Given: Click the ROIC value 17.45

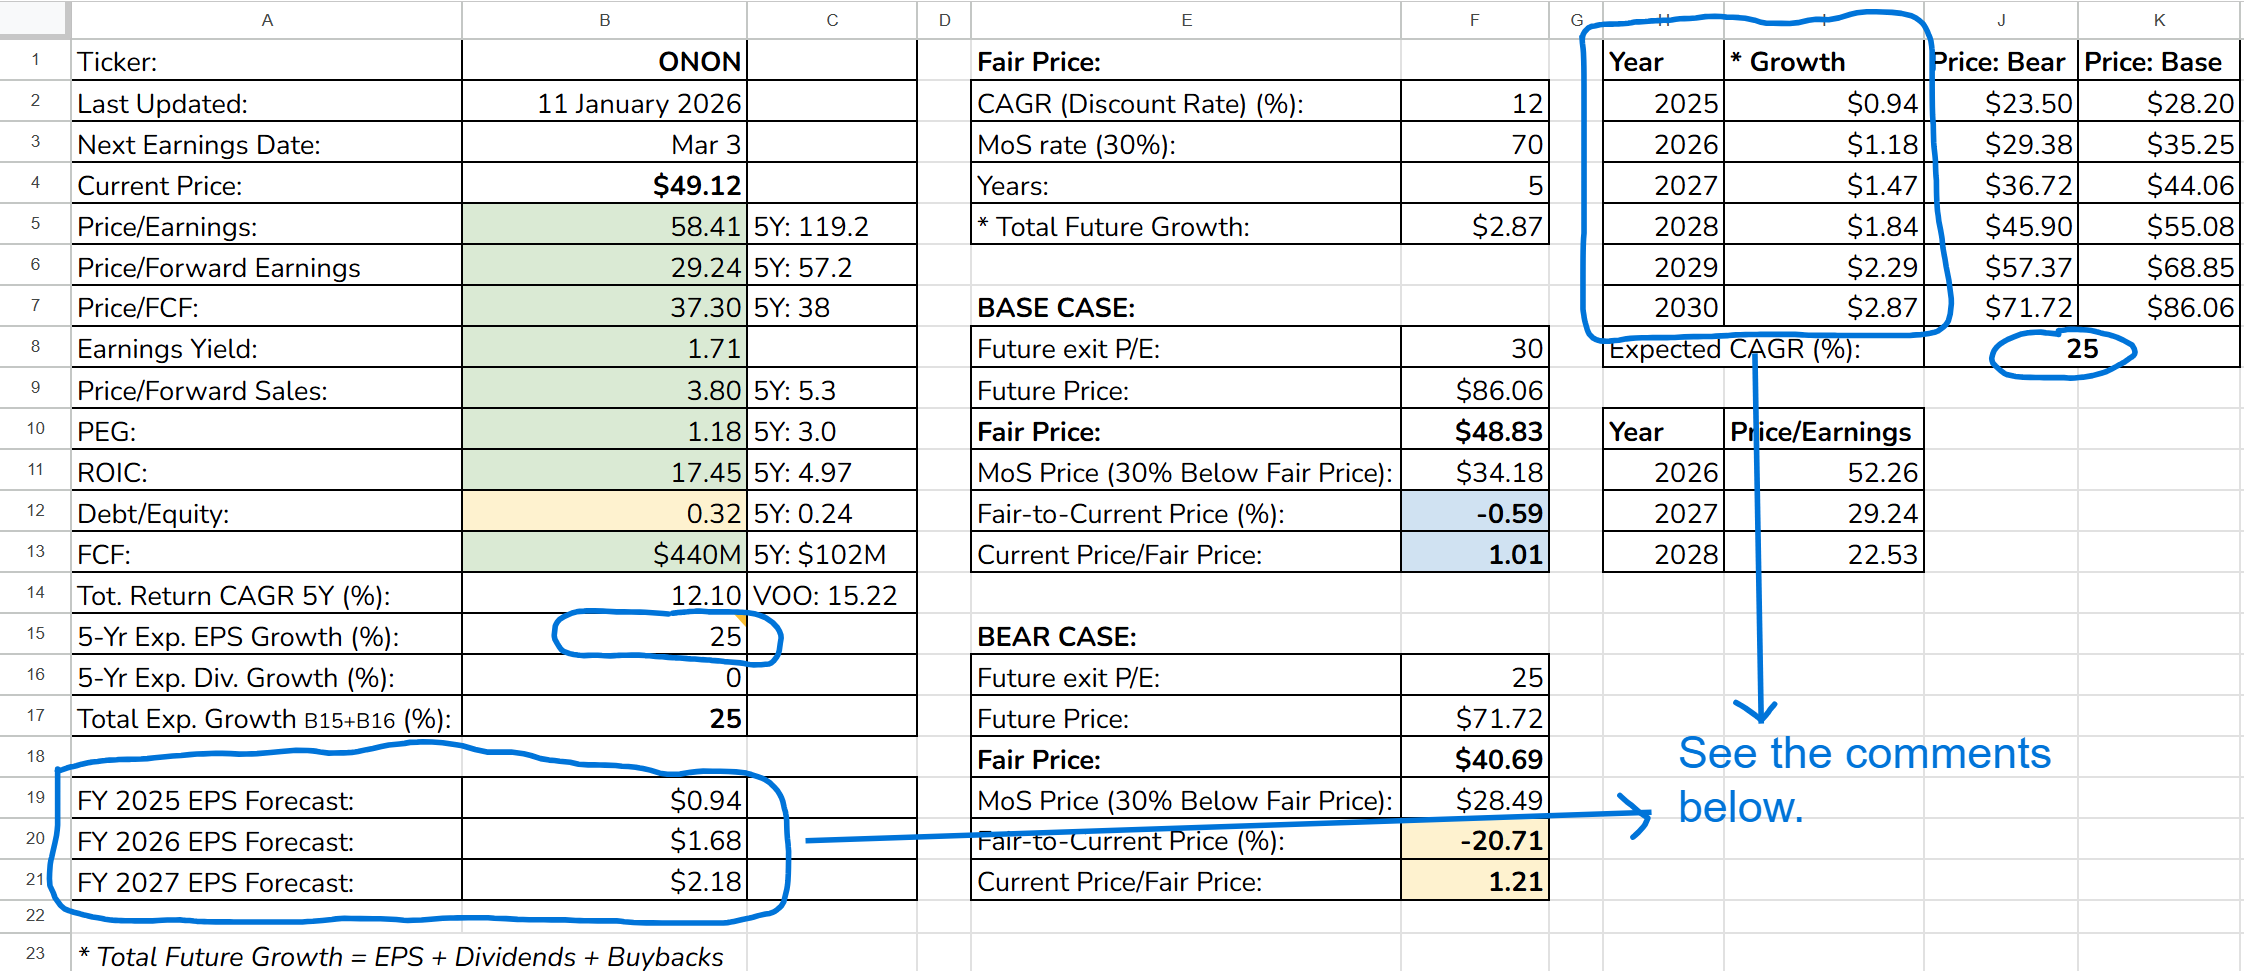Looking at the screenshot, I should coord(604,472).
